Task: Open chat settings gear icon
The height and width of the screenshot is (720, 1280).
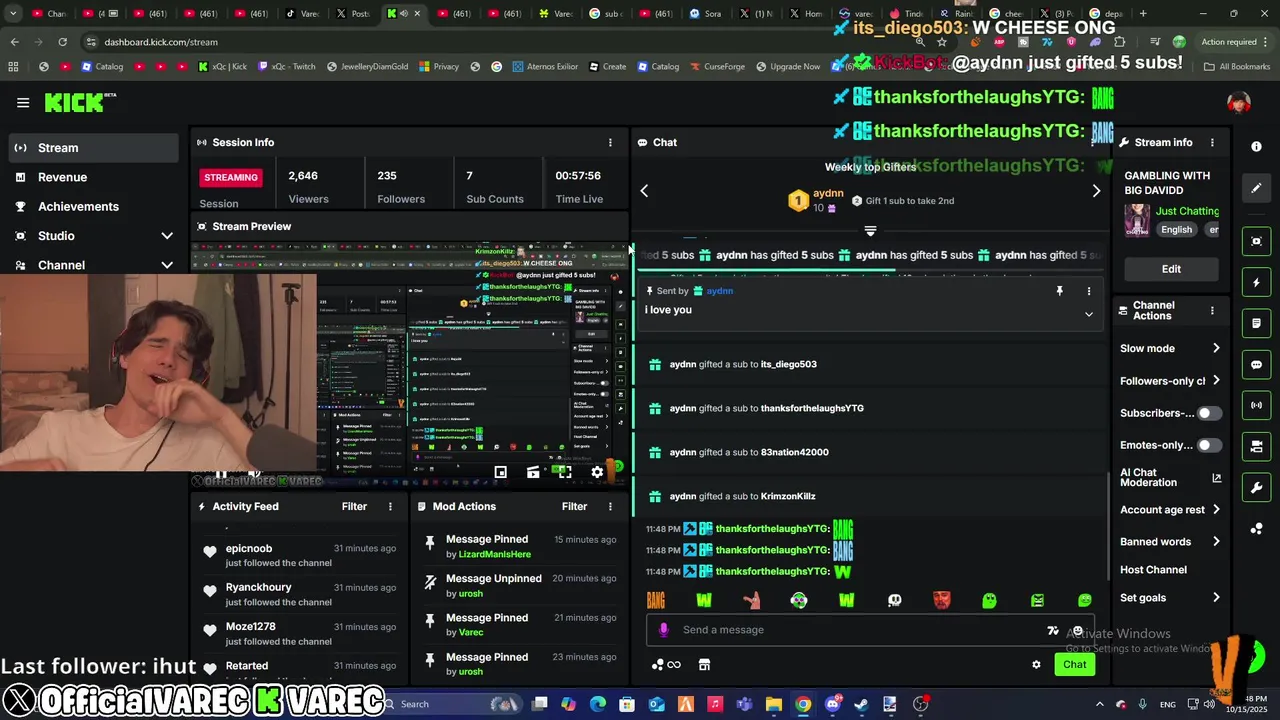Action: click(x=1036, y=664)
